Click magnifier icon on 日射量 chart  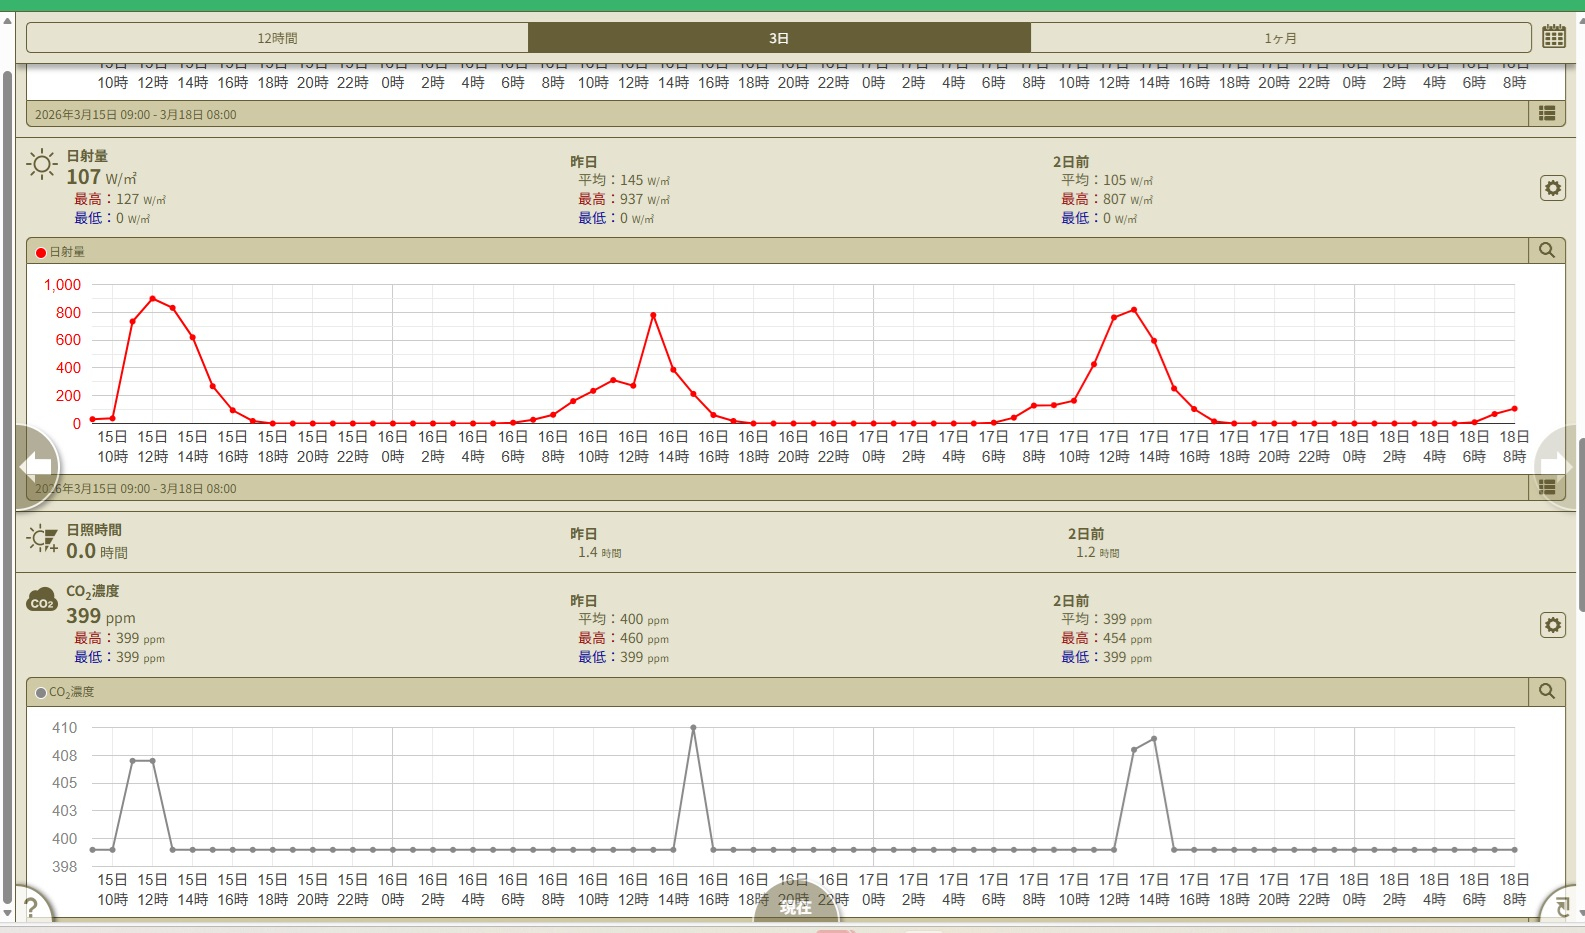coord(1546,250)
